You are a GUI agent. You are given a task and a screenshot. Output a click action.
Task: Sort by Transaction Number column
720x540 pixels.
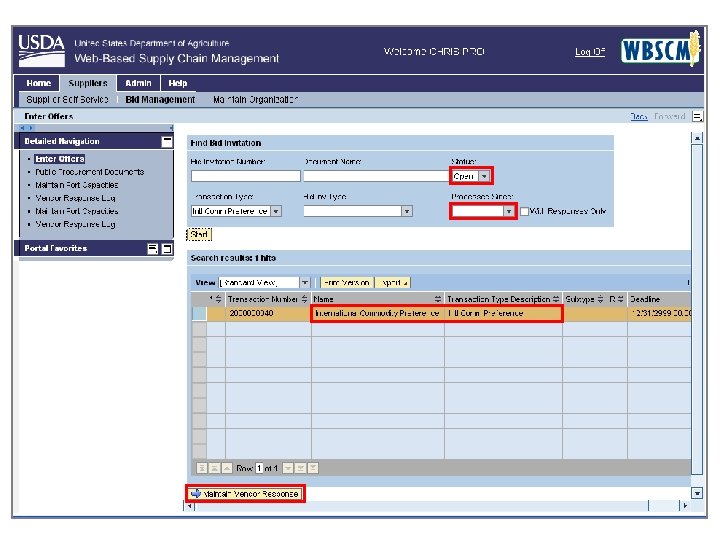pos(304,299)
